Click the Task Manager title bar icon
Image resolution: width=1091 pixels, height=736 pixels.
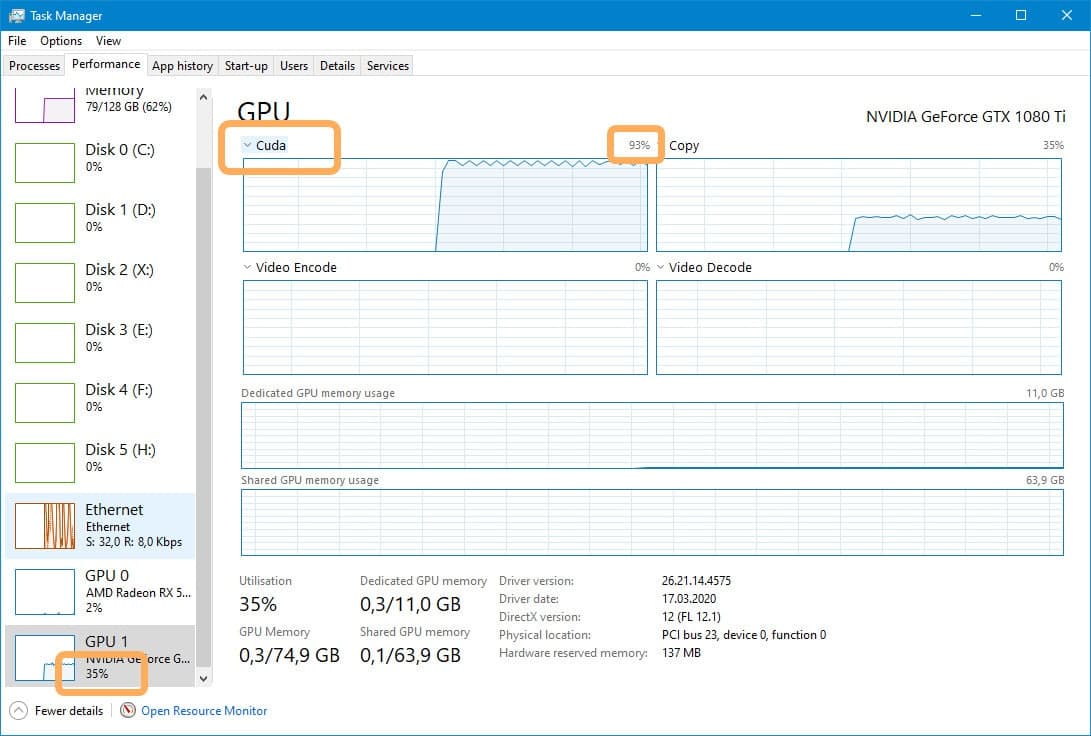[x=17, y=15]
